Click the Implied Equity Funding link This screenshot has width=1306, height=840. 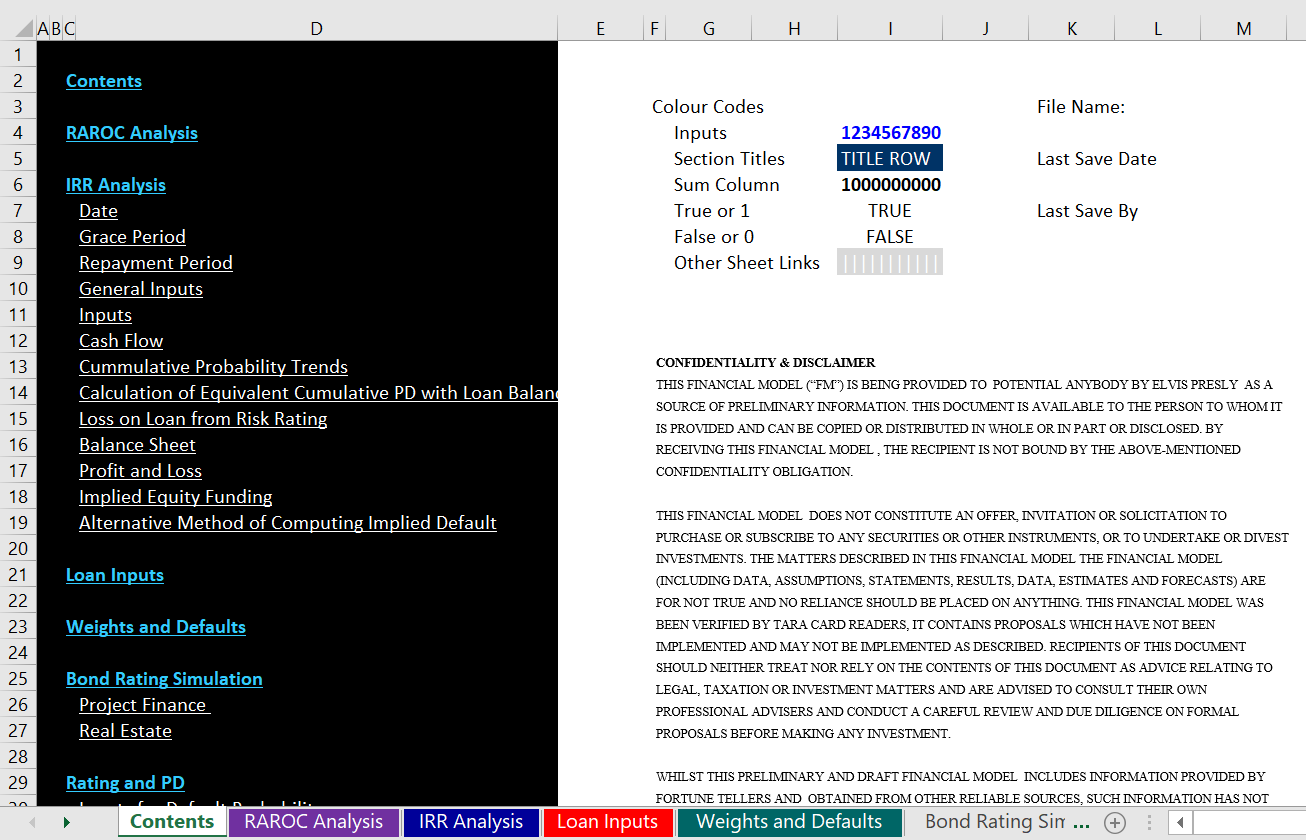tap(175, 497)
